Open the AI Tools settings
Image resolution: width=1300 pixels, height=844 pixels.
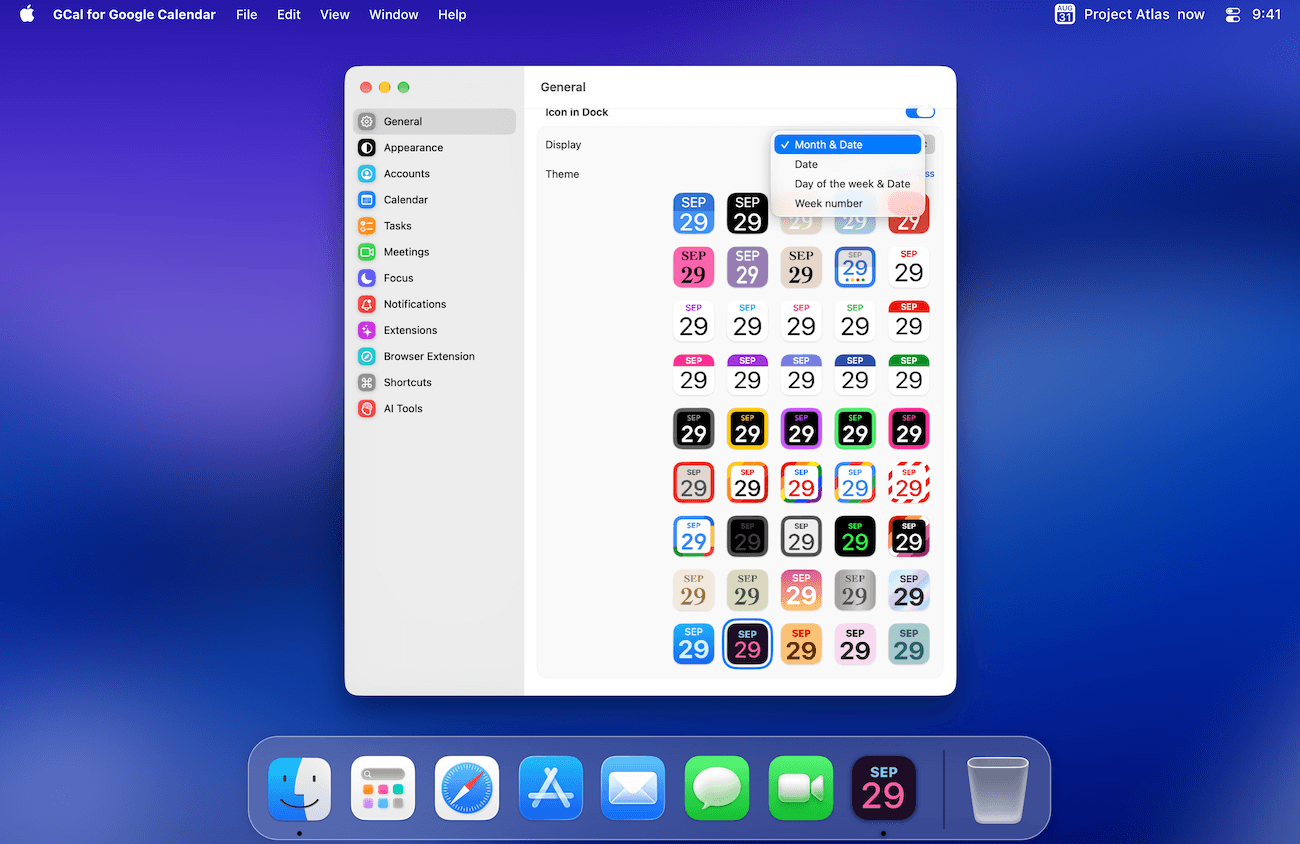434,408
